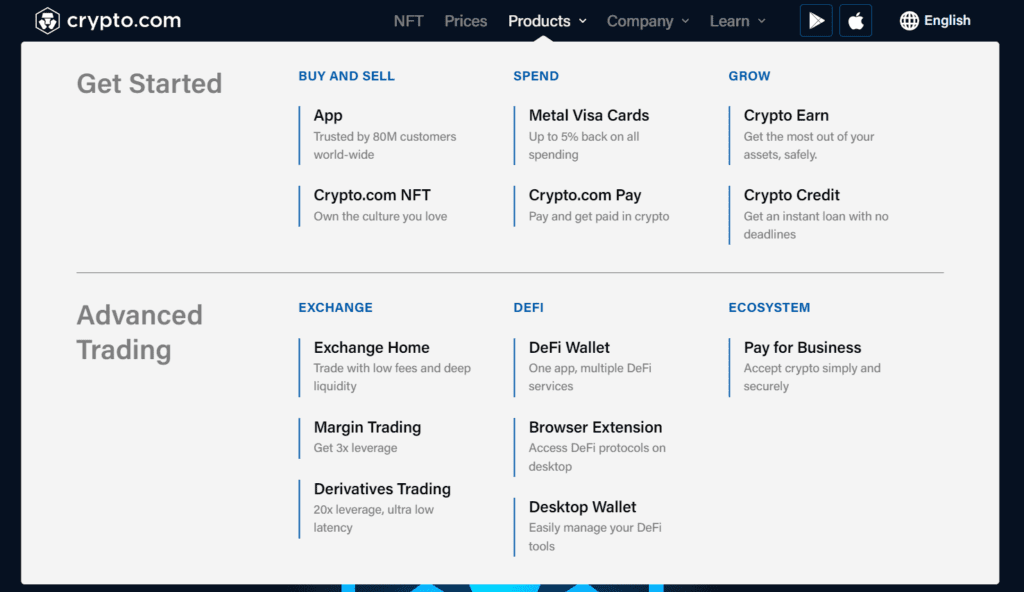The image size is (1024, 592).
Task: Click the crypto.com lion shield logo icon
Action: 48,21
